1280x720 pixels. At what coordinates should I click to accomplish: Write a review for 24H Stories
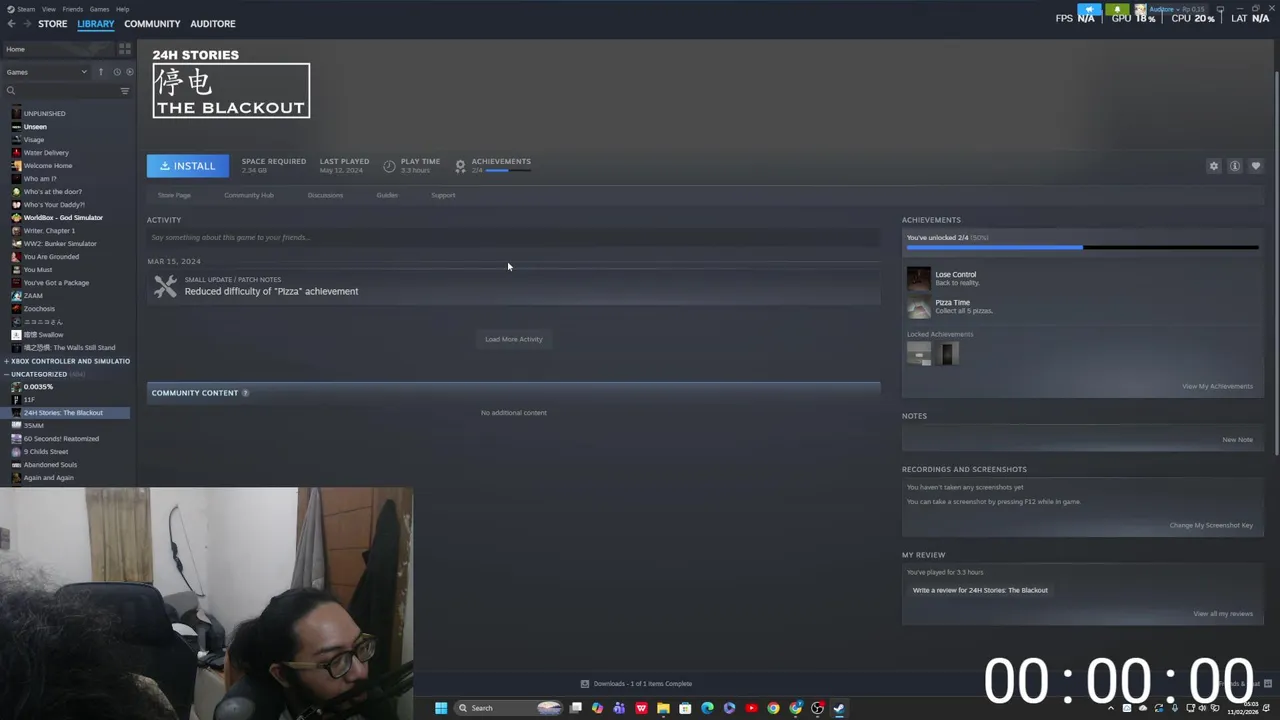980,590
